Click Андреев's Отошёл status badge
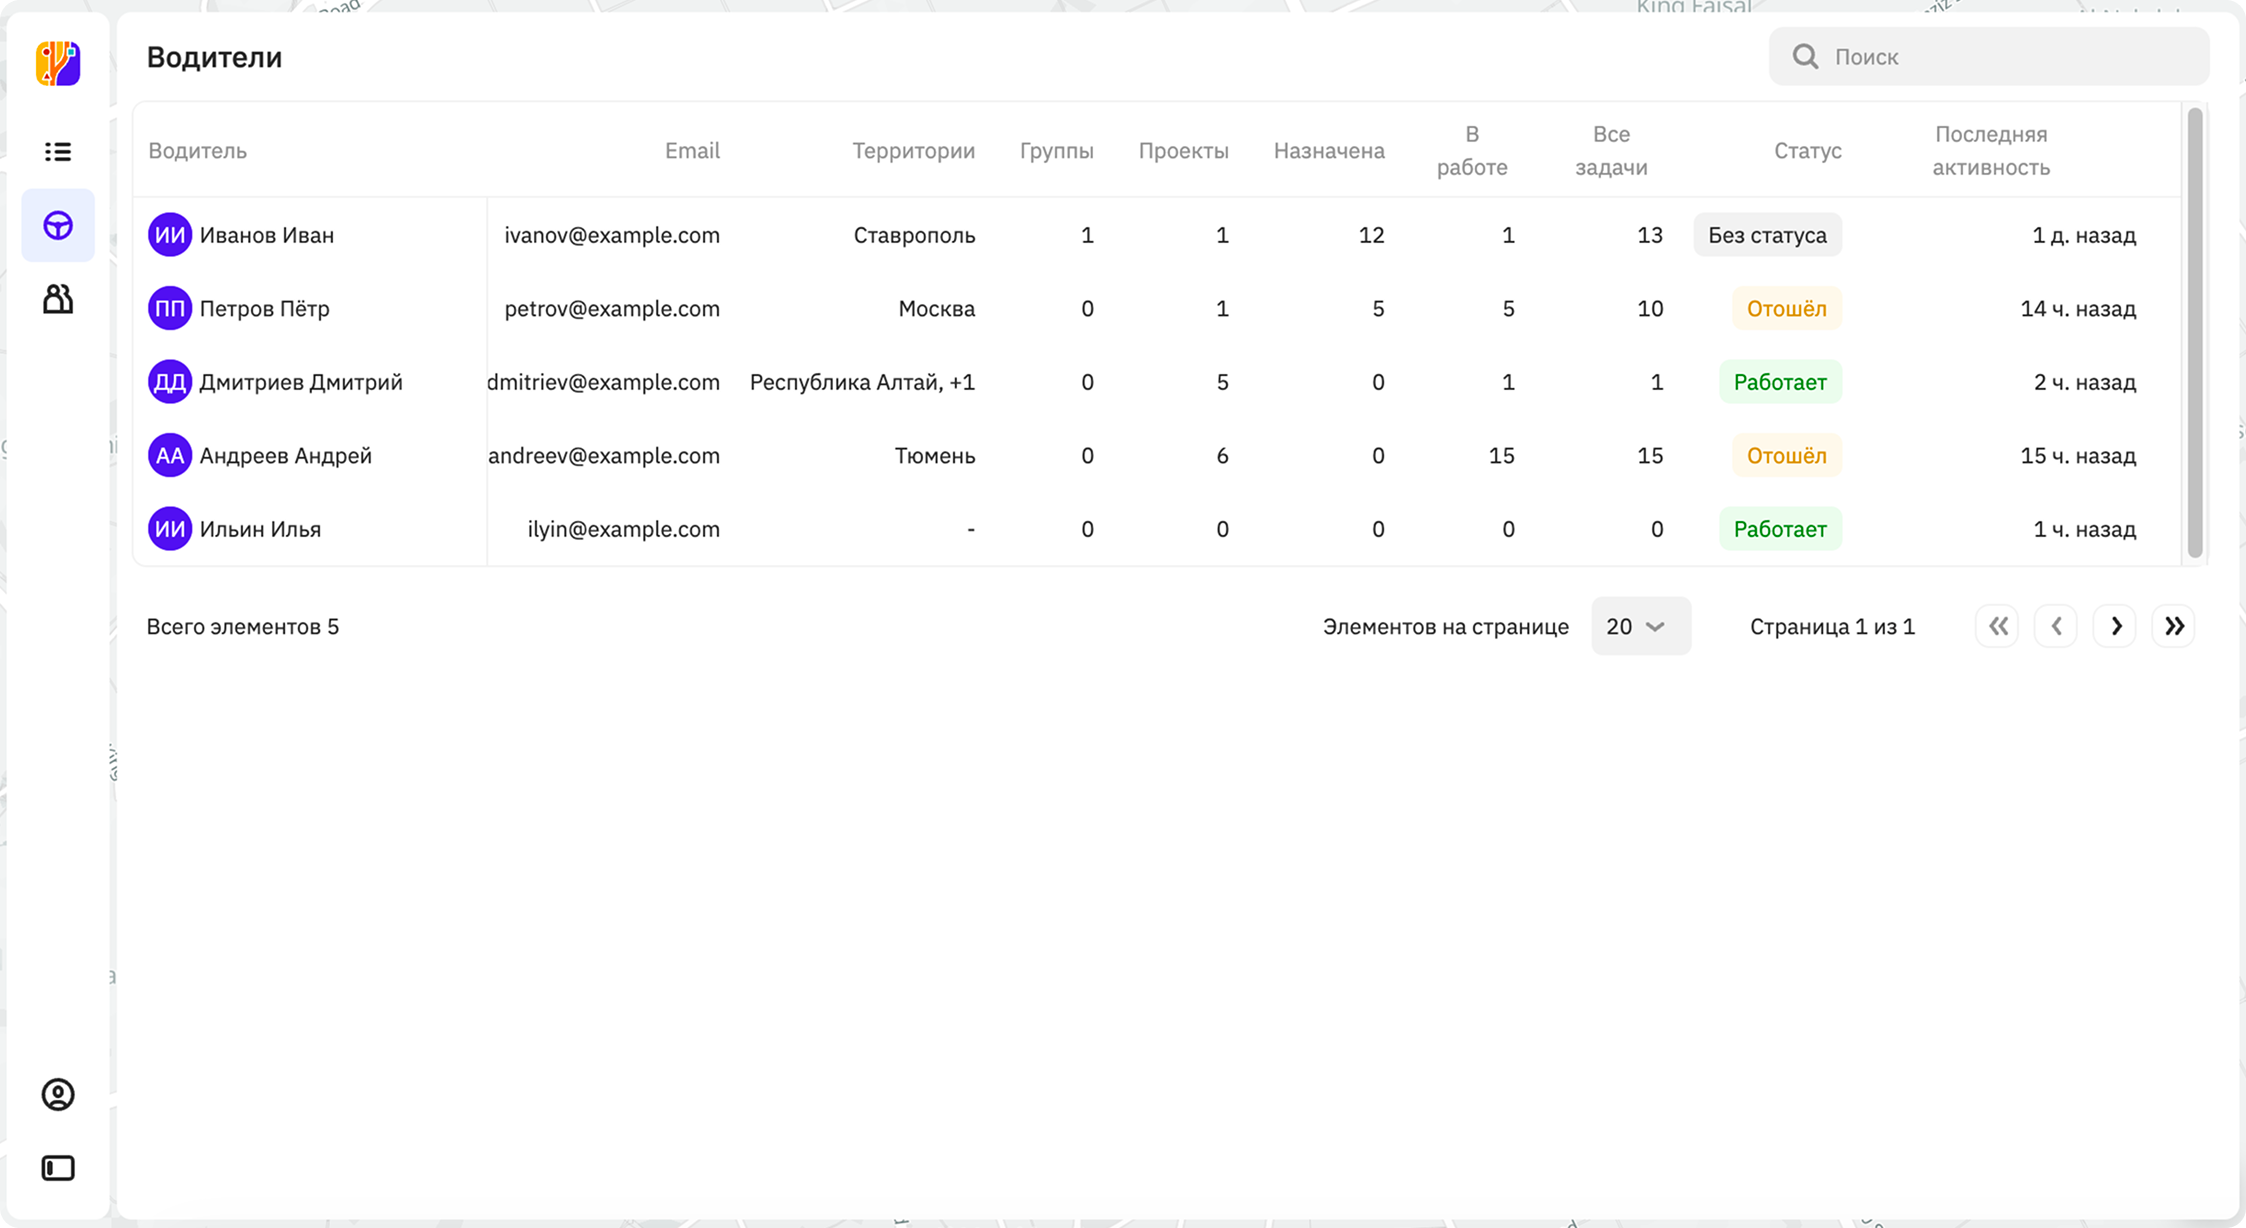2246x1228 pixels. [1786, 455]
